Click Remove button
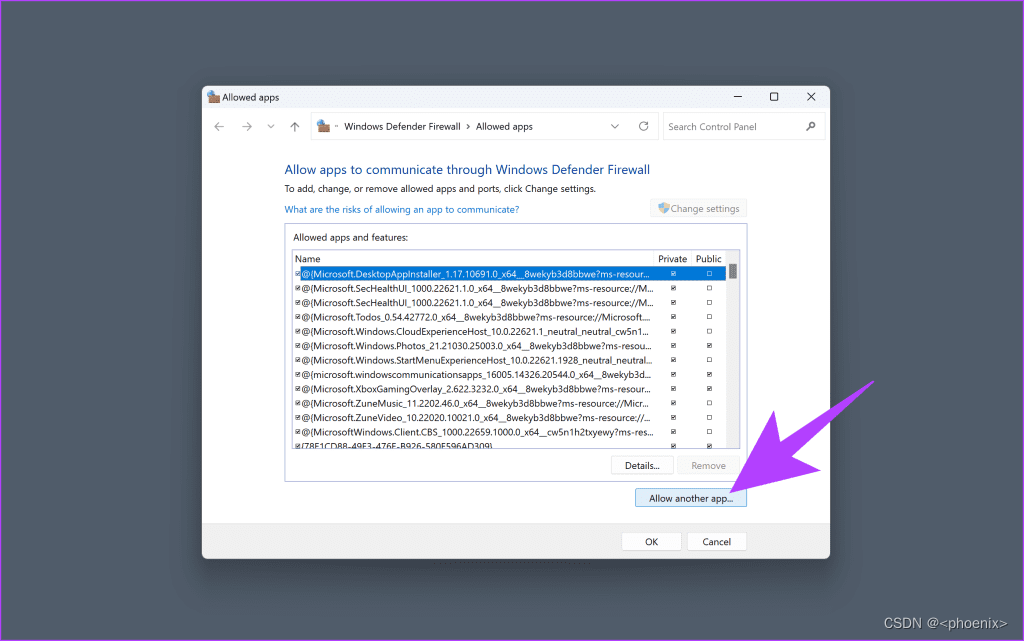Screen dimensions: 1024x641 708,465
